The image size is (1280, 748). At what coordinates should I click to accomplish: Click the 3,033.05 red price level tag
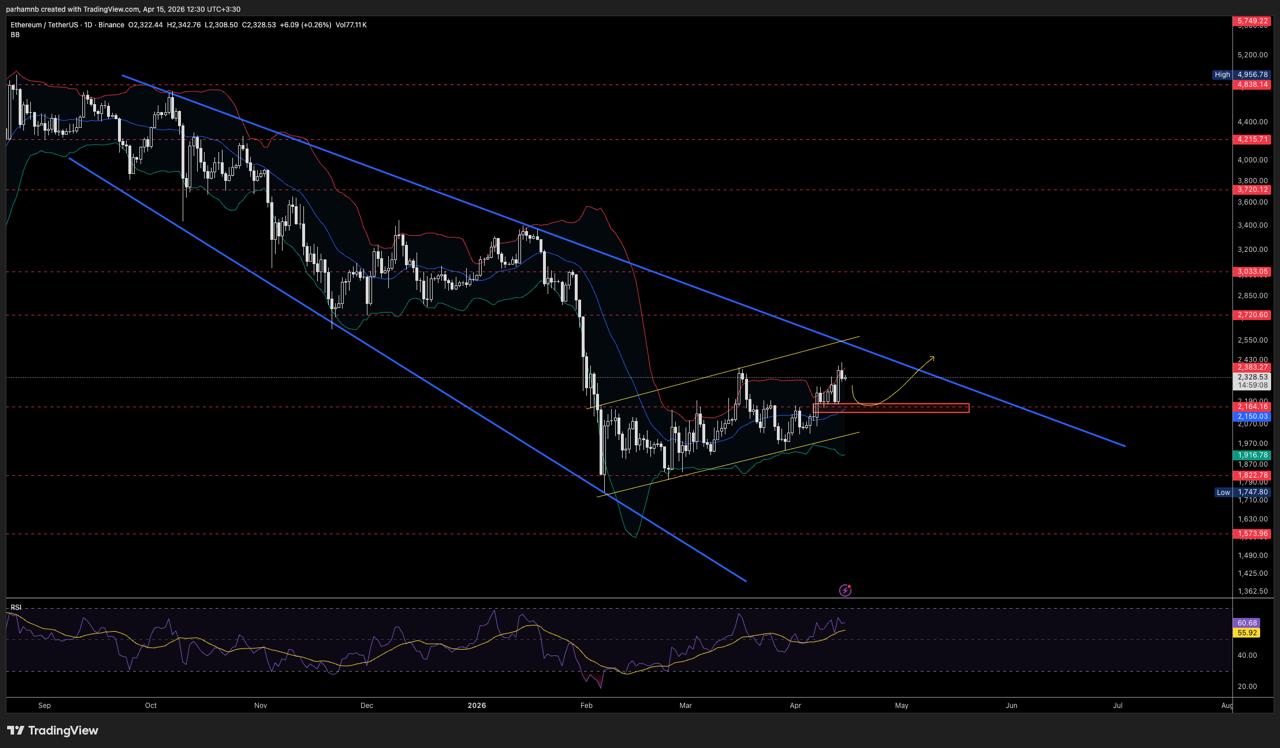tap(1252, 271)
